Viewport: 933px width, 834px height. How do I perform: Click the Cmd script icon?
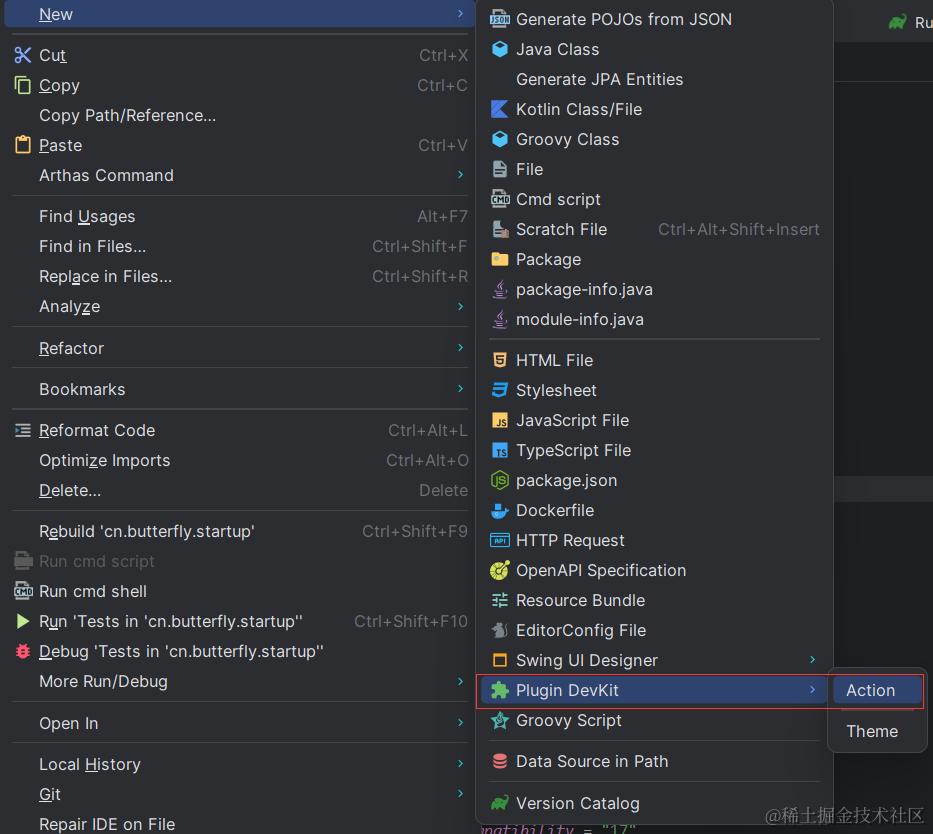(x=500, y=199)
